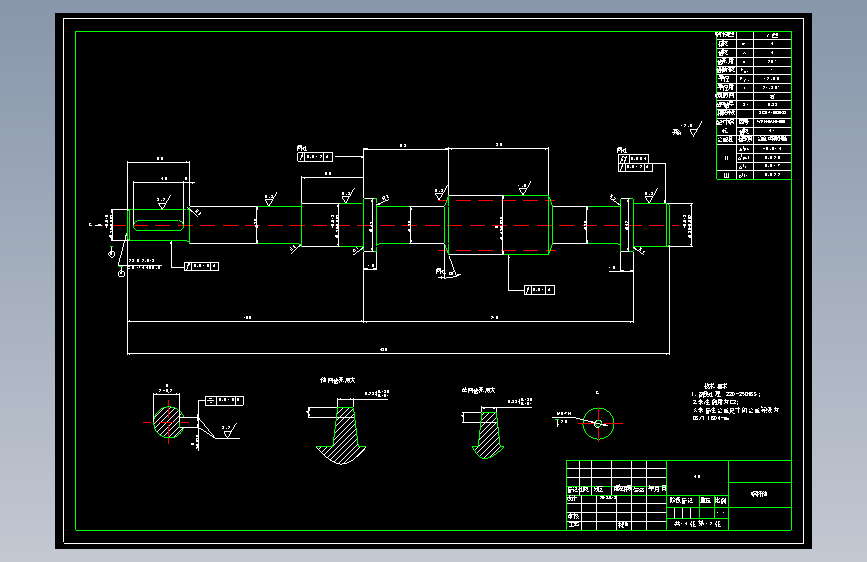Click the 其余 surface roughness symbol near the table
The width and height of the screenshot is (867, 562).
[x=687, y=130]
